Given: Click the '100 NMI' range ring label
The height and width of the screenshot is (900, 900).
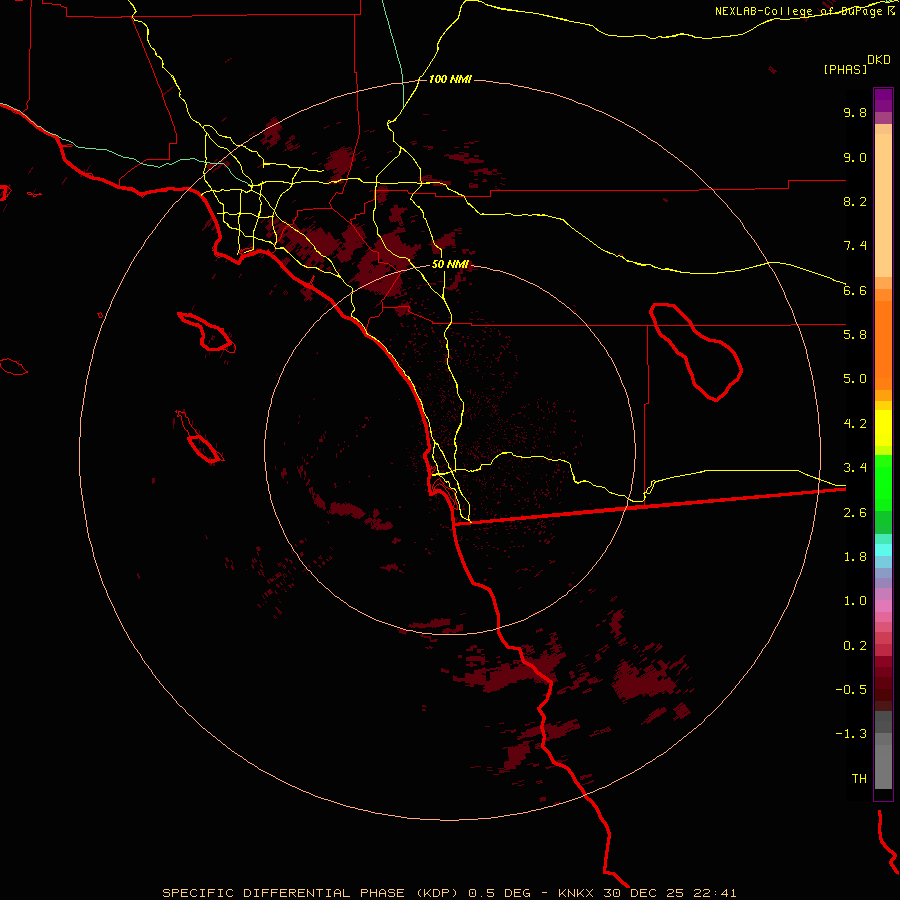Looking at the screenshot, I should [x=450, y=79].
